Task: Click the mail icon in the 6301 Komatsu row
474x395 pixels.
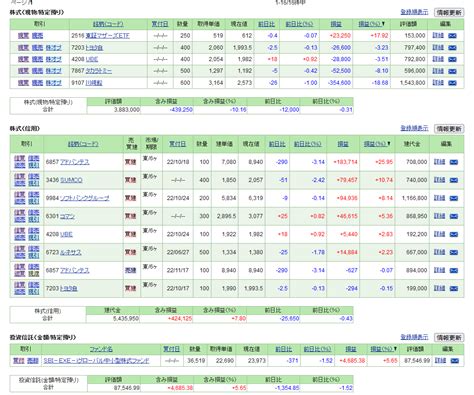Action: [454, 216]
